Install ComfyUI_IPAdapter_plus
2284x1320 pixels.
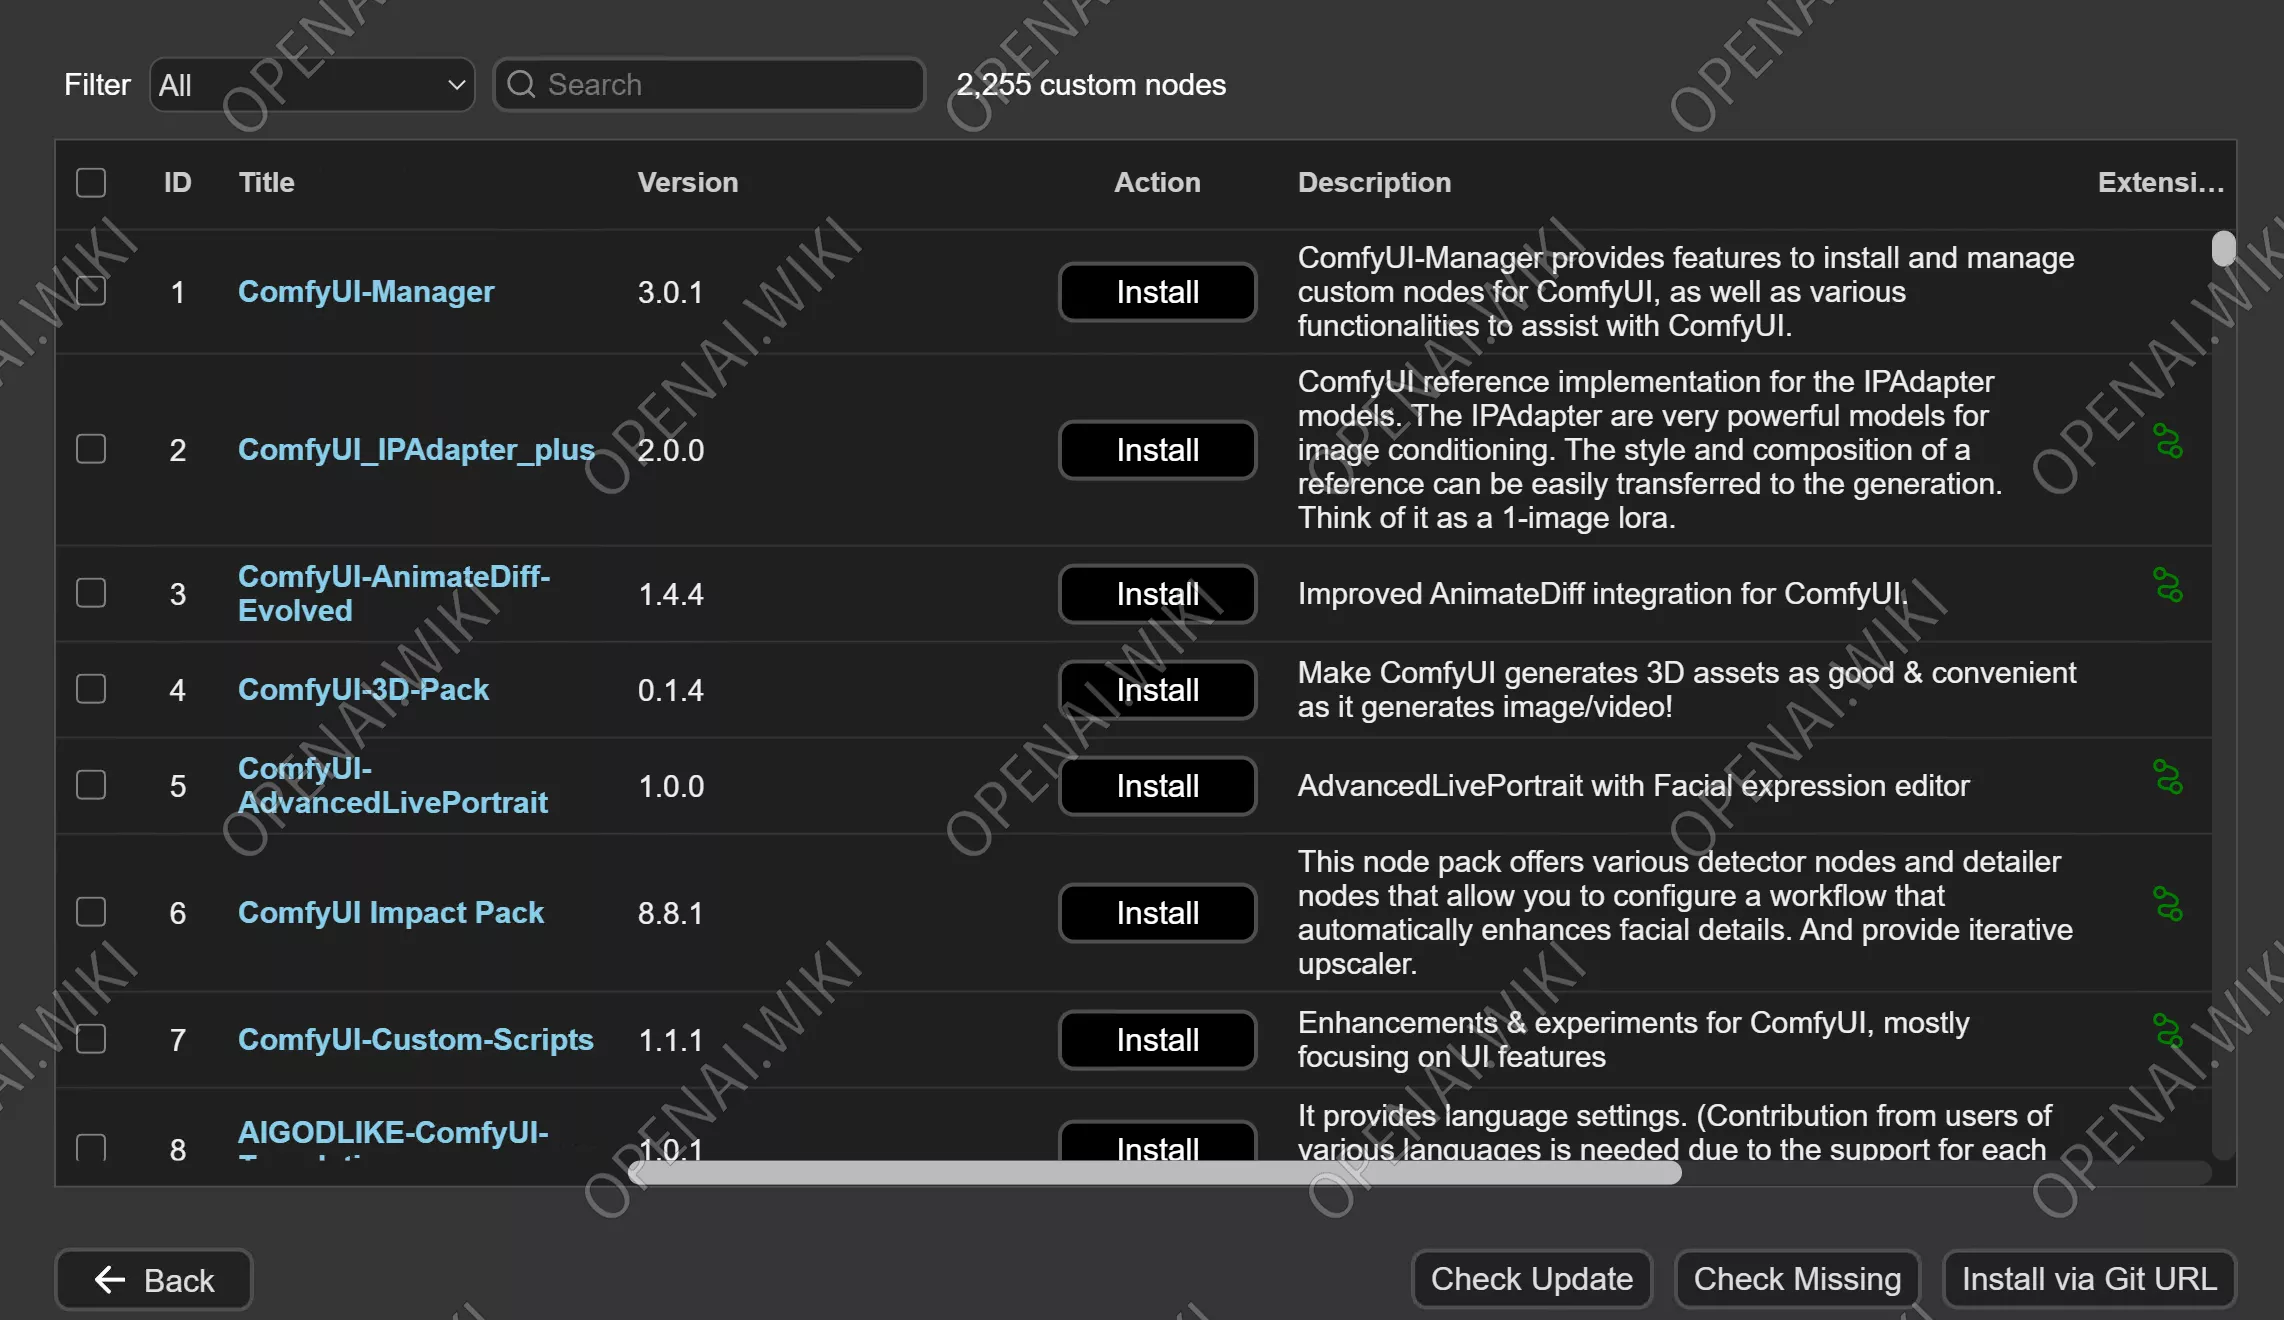point(1158,450)
